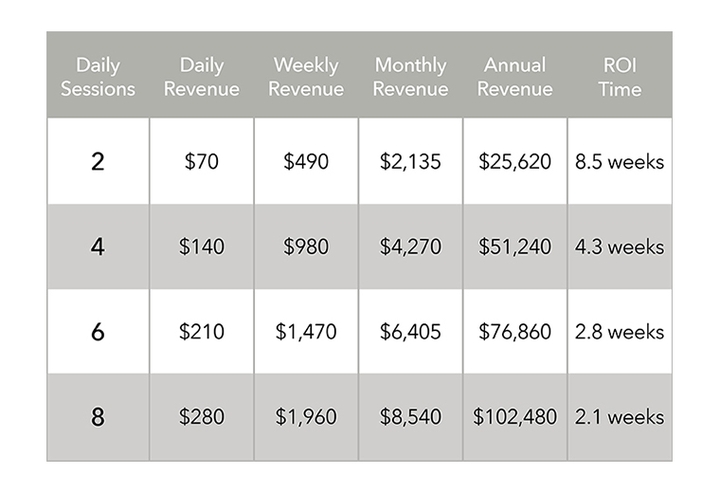The height and width of the screenshot is (493, 720).
Task: Select the $2,135 monthly revenue cell
Action: pyautogui.click(x=411, y=161)
